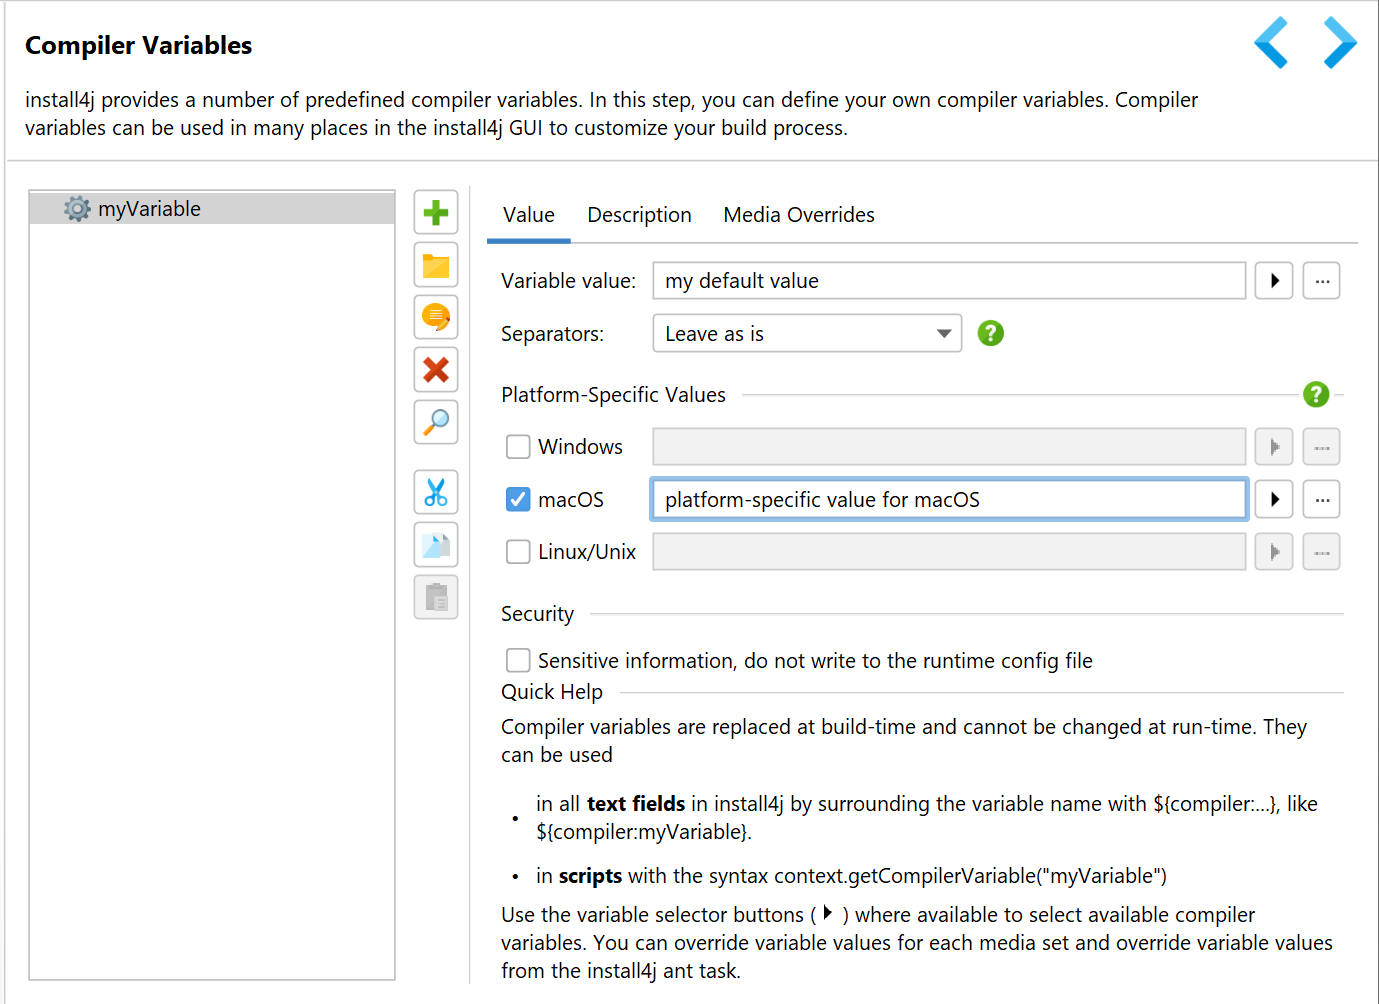
Task: Enable the Linux/Unix platform-specific value
Action: [x=518, y=552]
